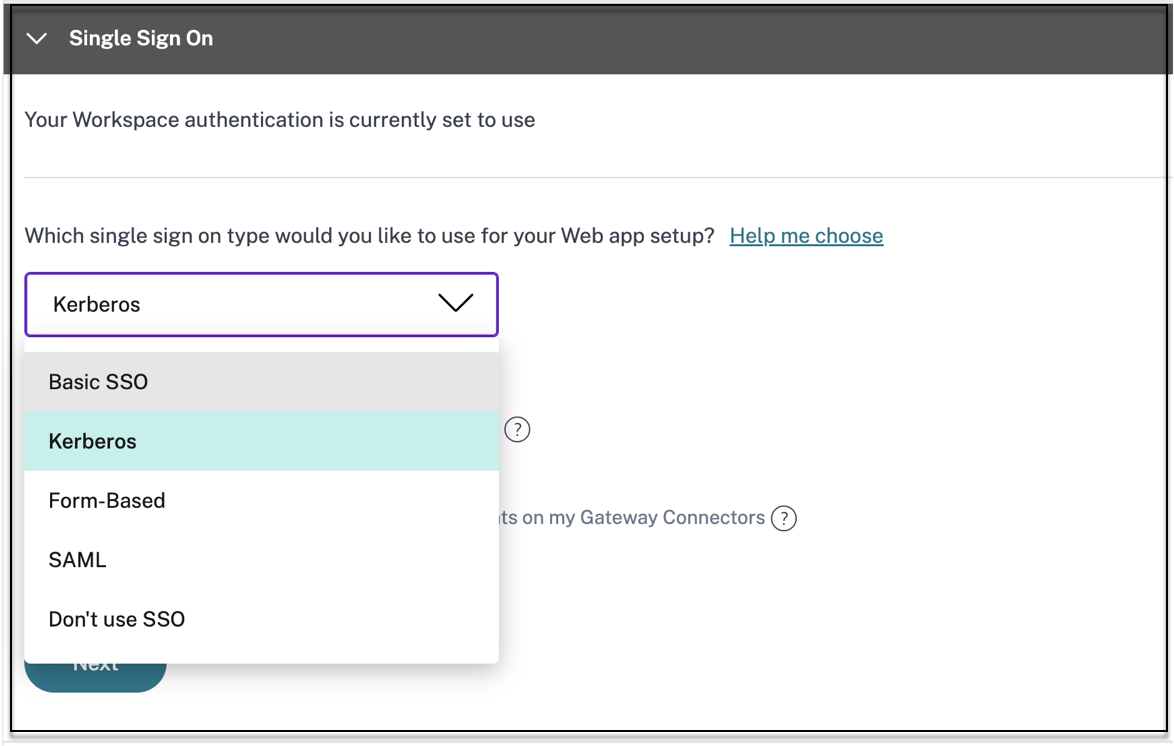The width and height of the screenshot is (1174, 746).
Task: Choose the Don't use SSO option
Action: coord(117,620)
